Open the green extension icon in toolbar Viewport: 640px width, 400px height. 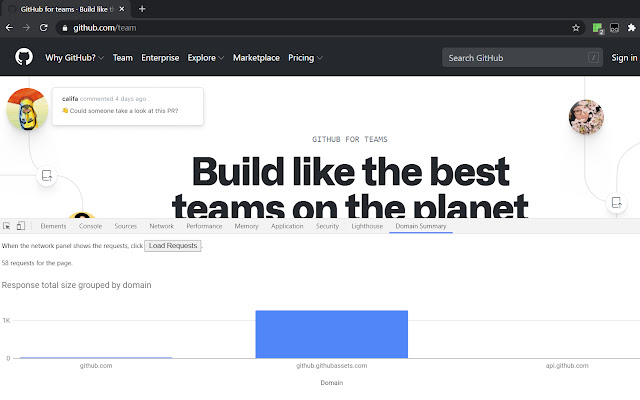tap(598, 28)
